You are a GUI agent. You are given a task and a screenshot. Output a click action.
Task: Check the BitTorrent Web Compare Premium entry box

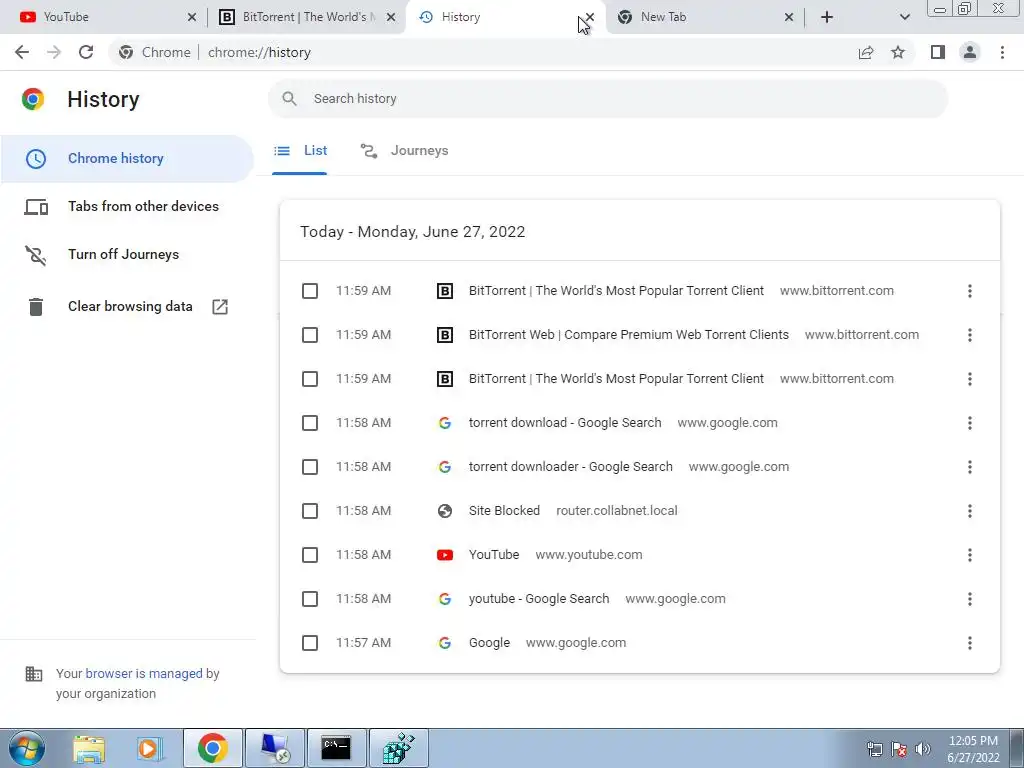tap(310, 335)
